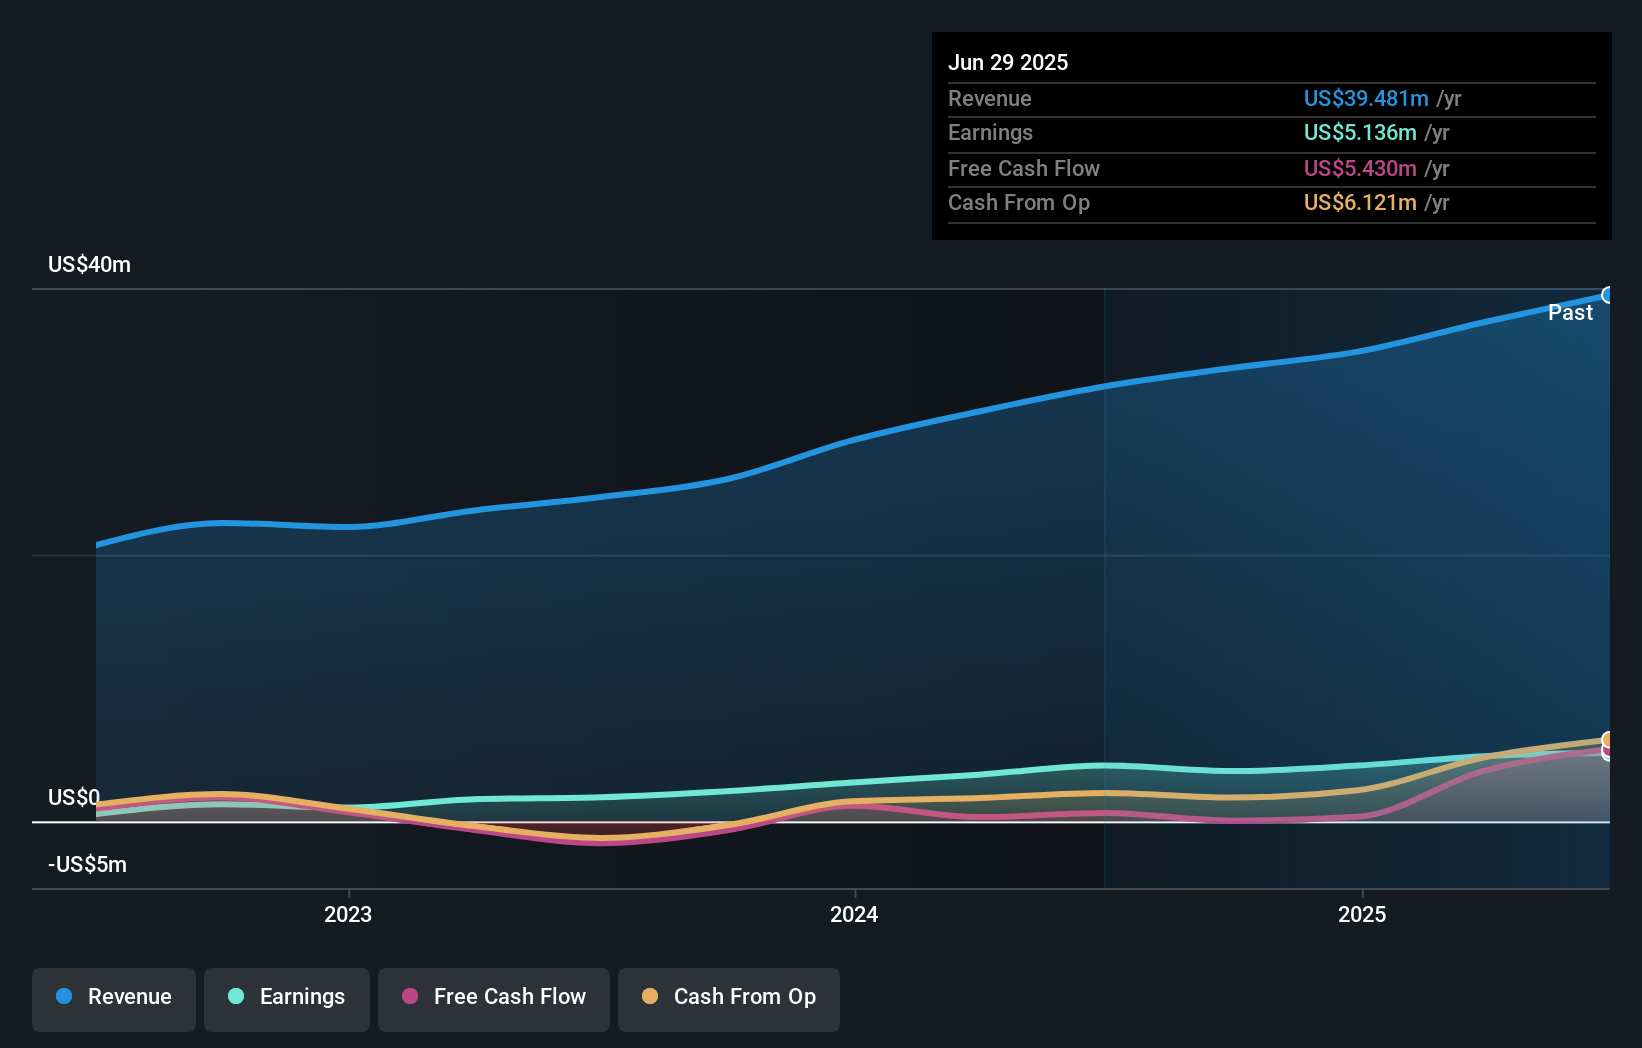The width and height of the screenshot is (1642, 1048).
Task: Select the Past region label
Action: pos(1570,312)
